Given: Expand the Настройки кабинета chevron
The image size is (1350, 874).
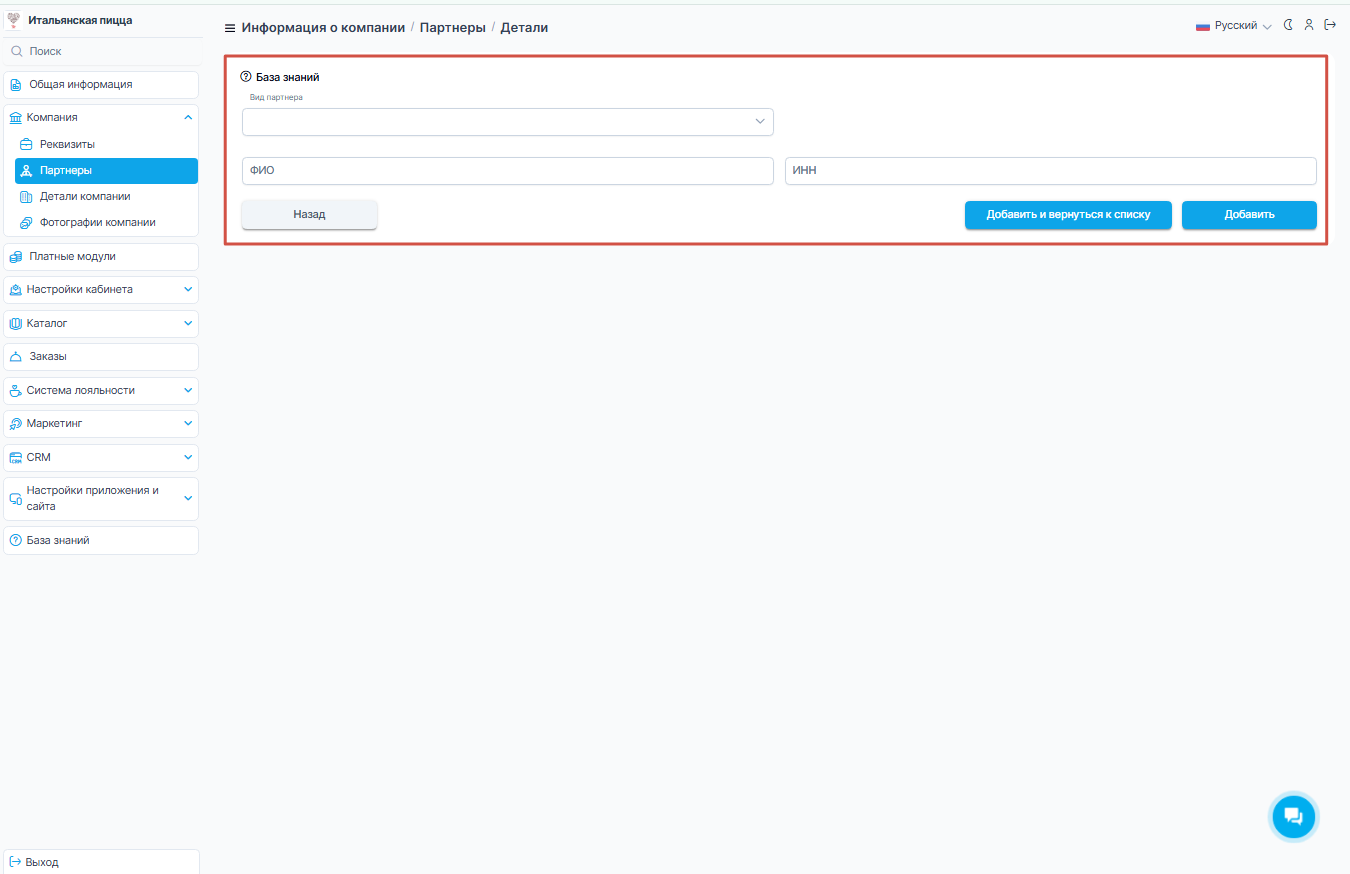Looking at the screenshot, I should coord(188,290).
